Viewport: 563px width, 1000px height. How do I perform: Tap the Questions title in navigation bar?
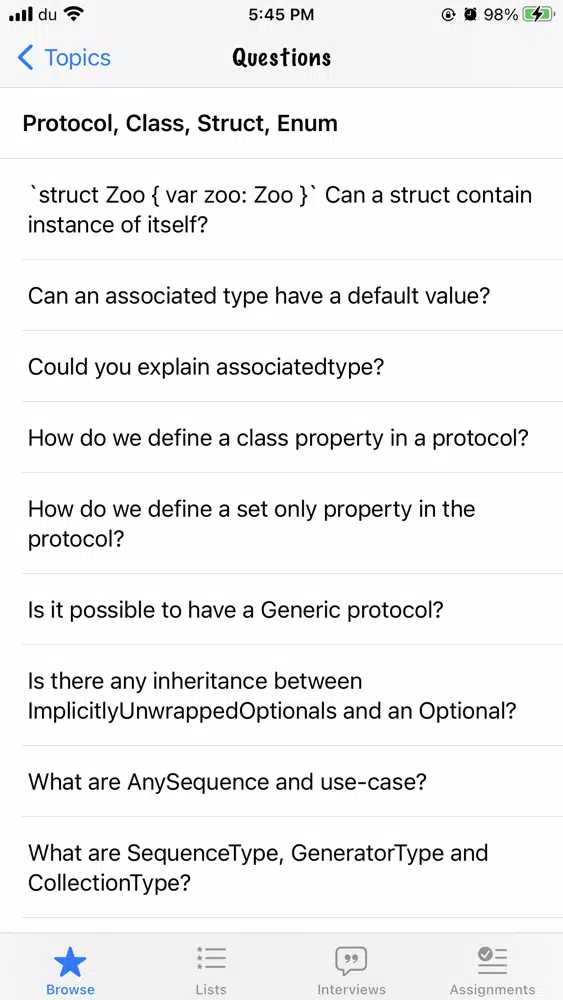click(281, 57)
